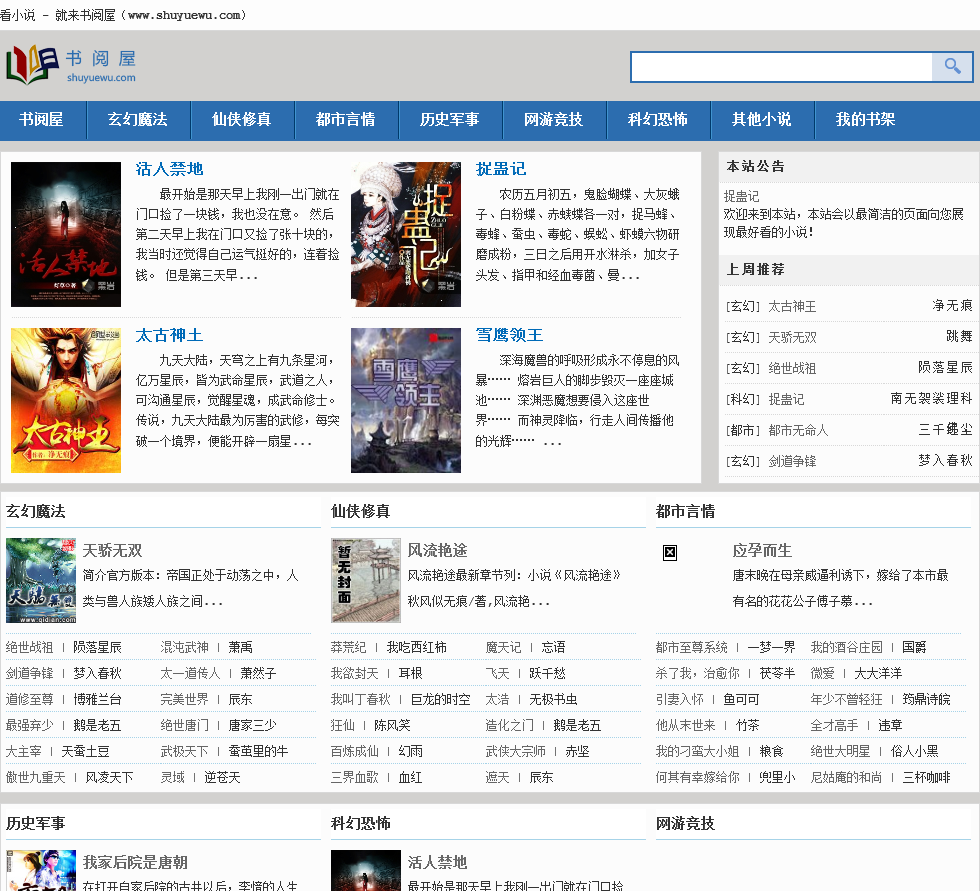Open 我叫丁春秋 in the list

[x=361, y=699]
